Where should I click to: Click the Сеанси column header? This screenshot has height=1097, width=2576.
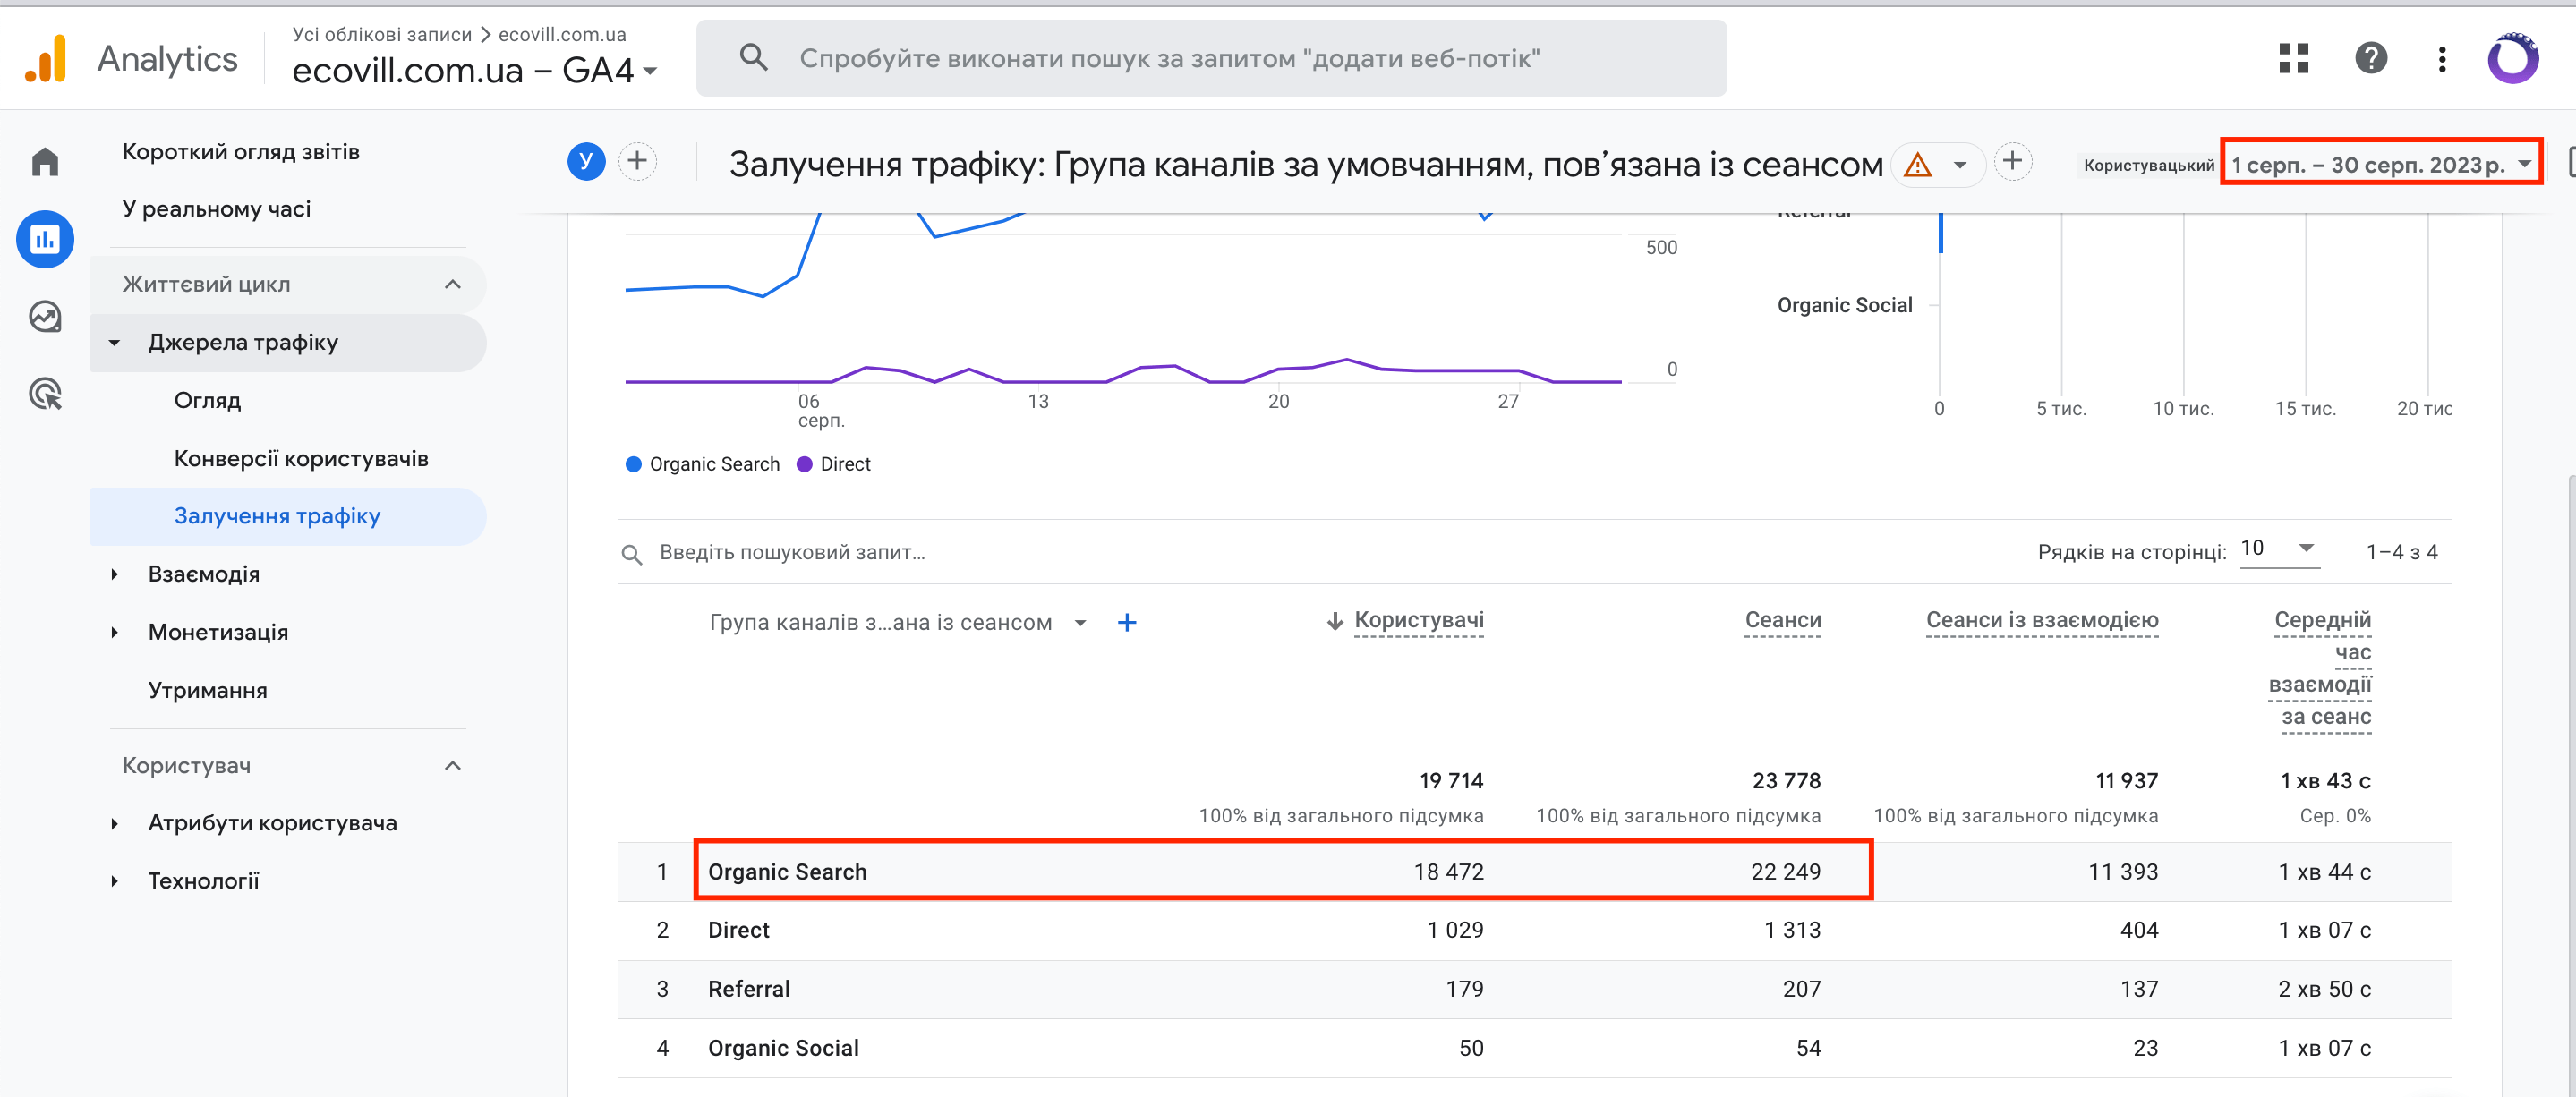(1782, 621)
